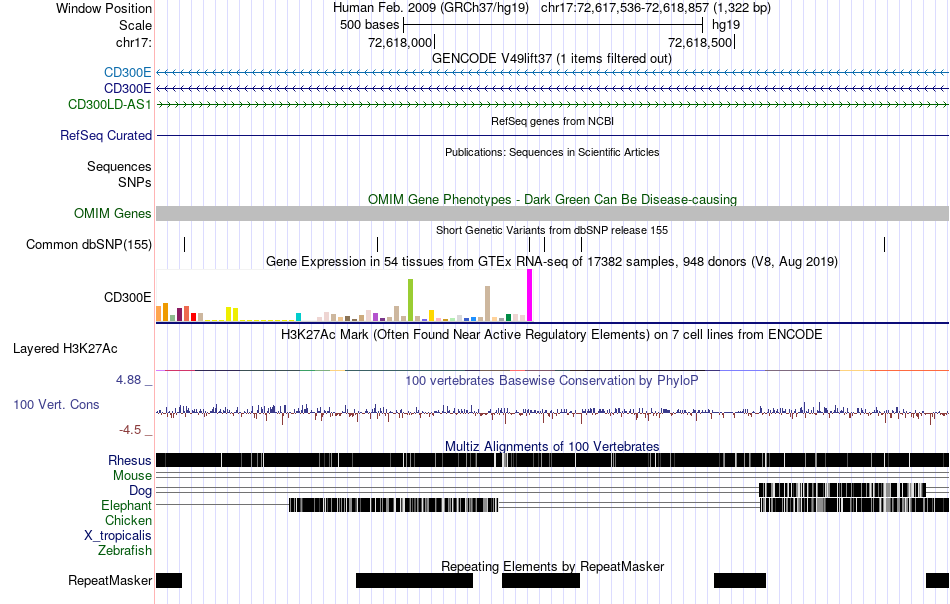Viewport: 950px width, 604px height.
Task: Click the CD300E label beside GTEx bars
Action: point(127,297)
